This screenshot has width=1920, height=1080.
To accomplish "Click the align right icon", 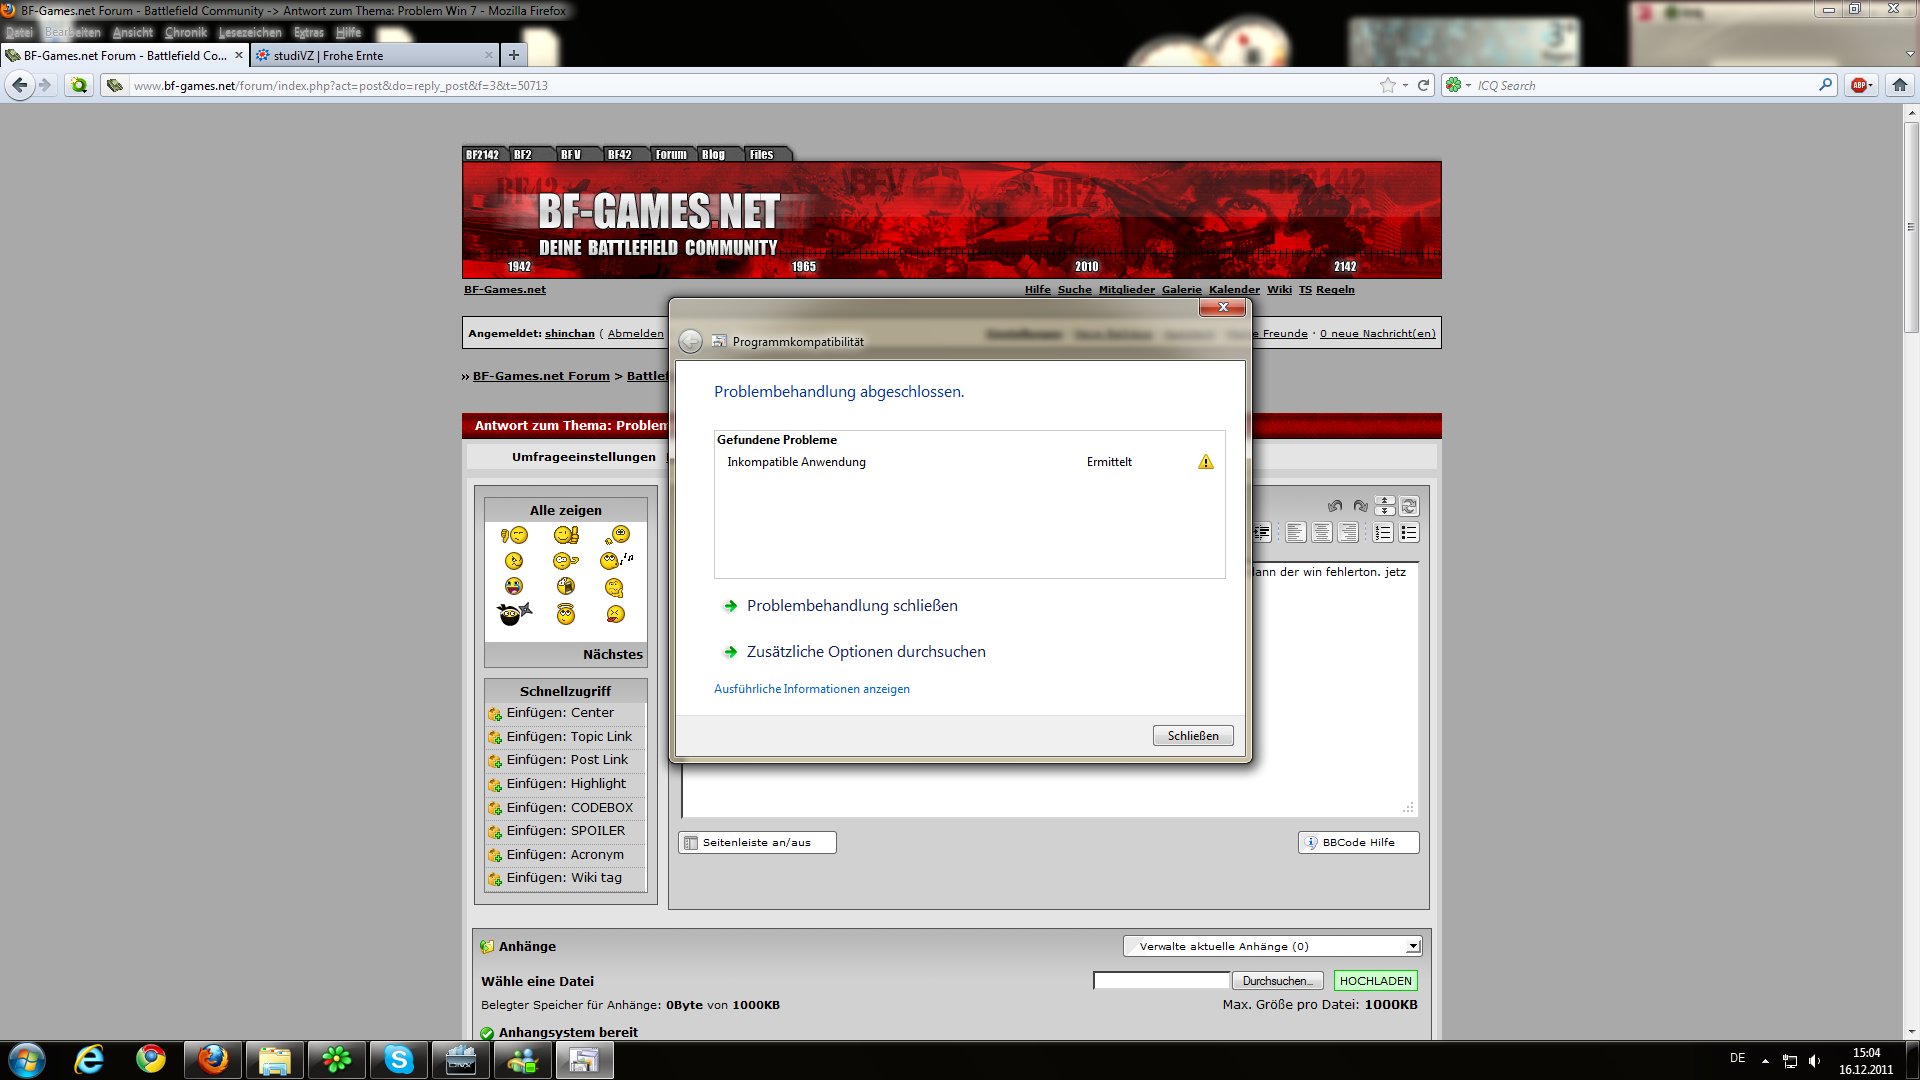I will point(1348,533).
